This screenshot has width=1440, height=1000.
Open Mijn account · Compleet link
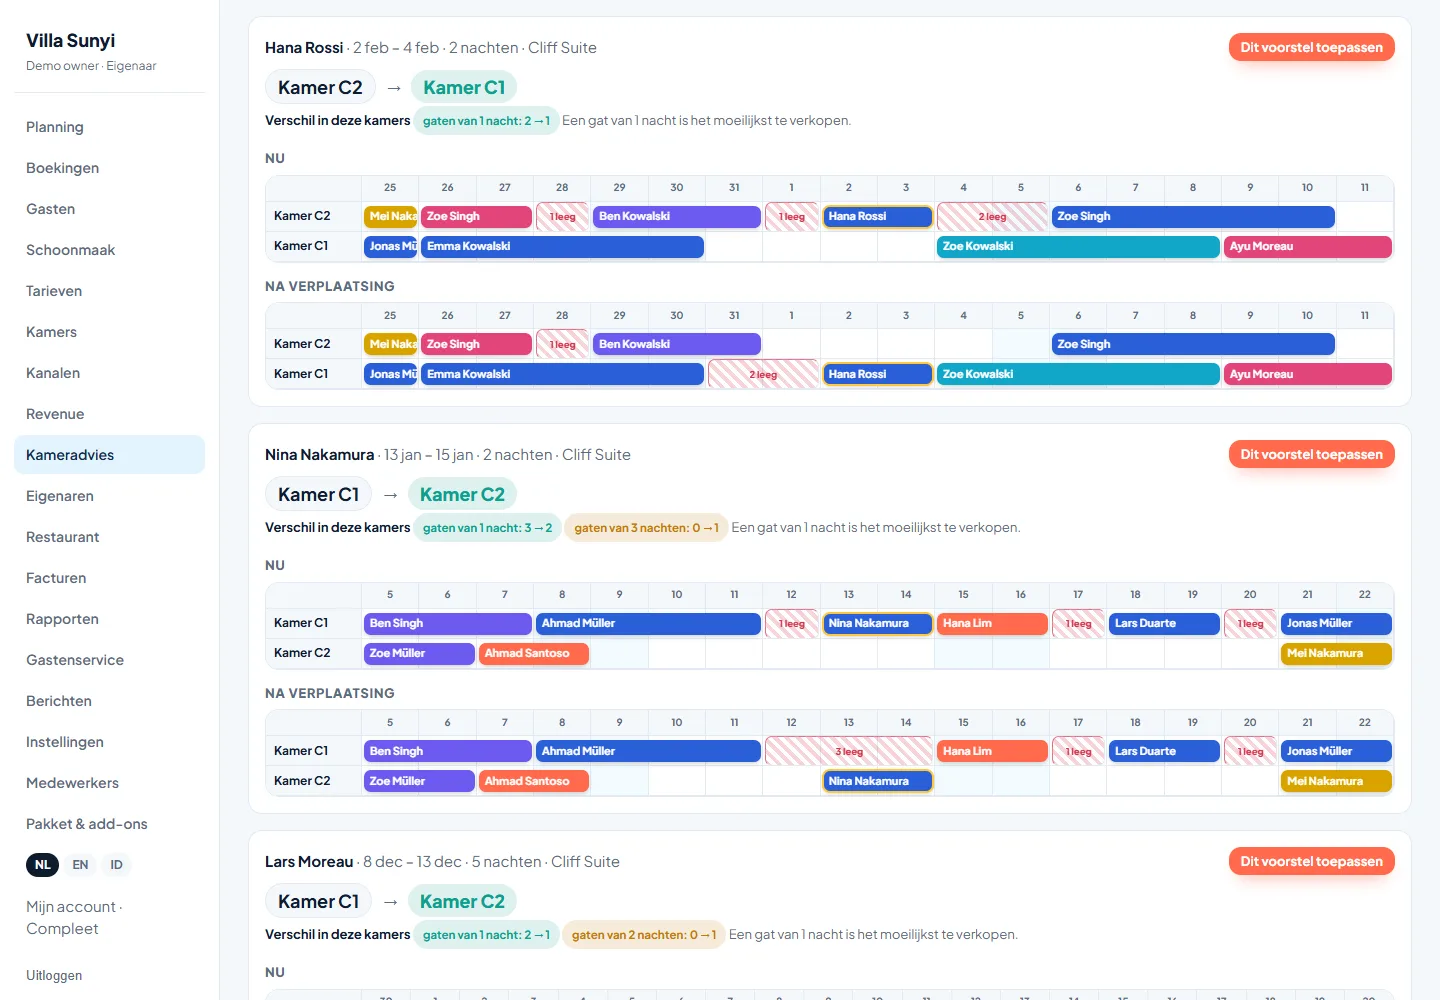pos(74,918)
